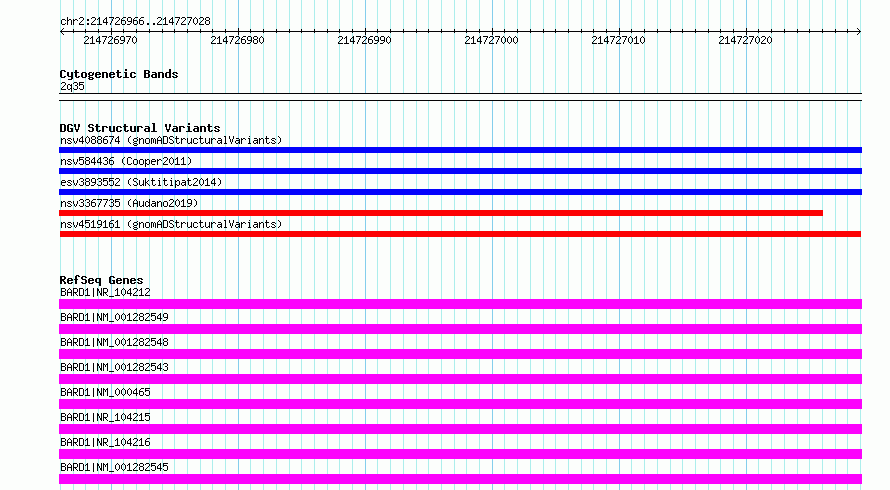Click the red bar under nsv4519161
Screen dimensions: 890x490
(460, 234)
